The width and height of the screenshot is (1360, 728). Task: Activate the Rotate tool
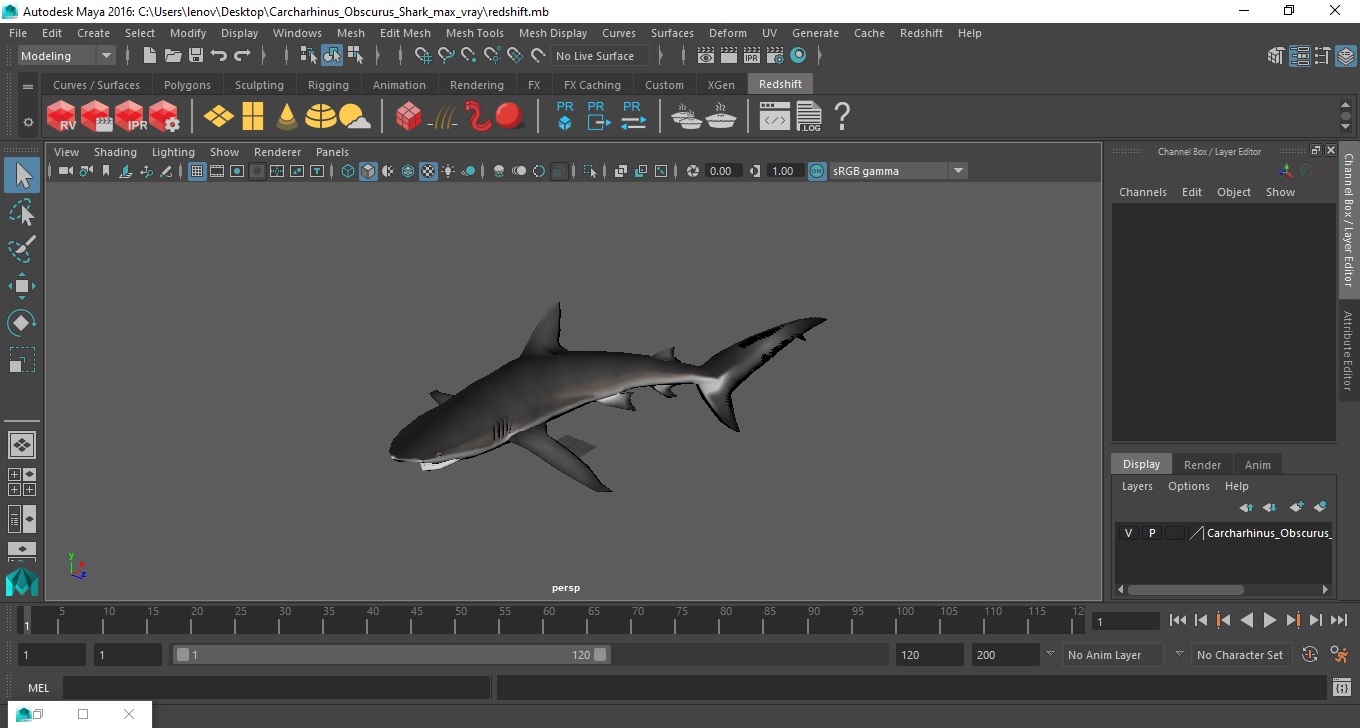click(x=22, y=322)
